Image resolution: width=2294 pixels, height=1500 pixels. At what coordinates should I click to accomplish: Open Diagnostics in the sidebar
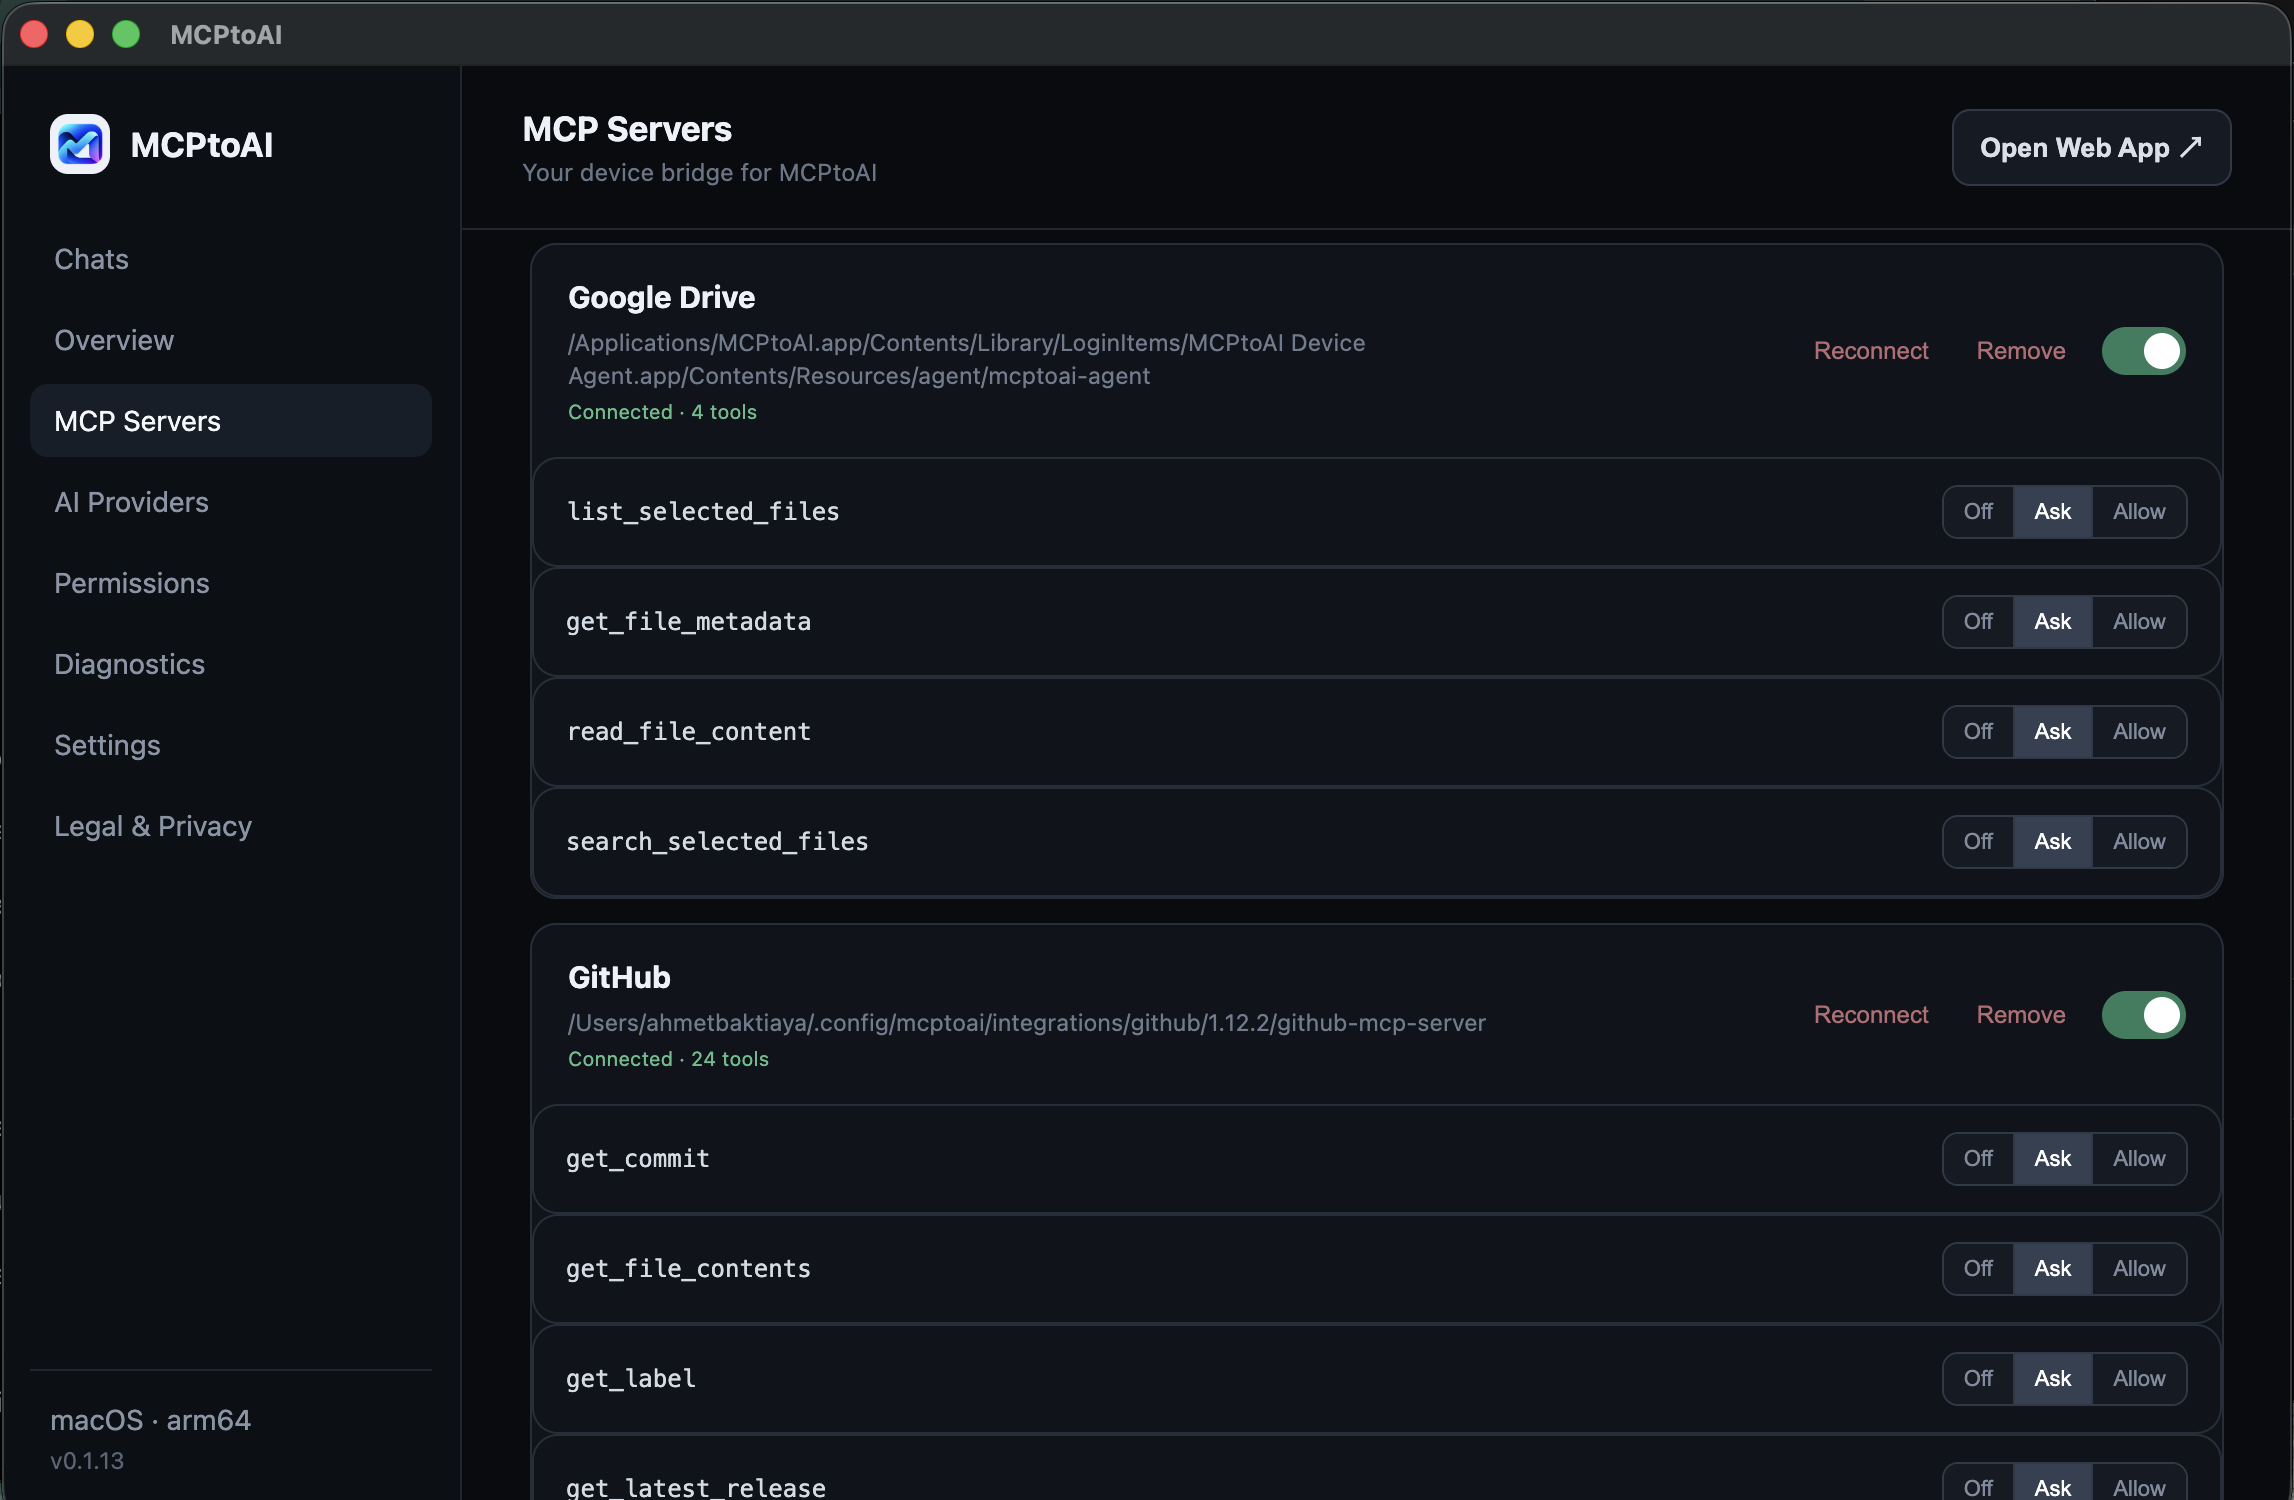tap(231, 664)
